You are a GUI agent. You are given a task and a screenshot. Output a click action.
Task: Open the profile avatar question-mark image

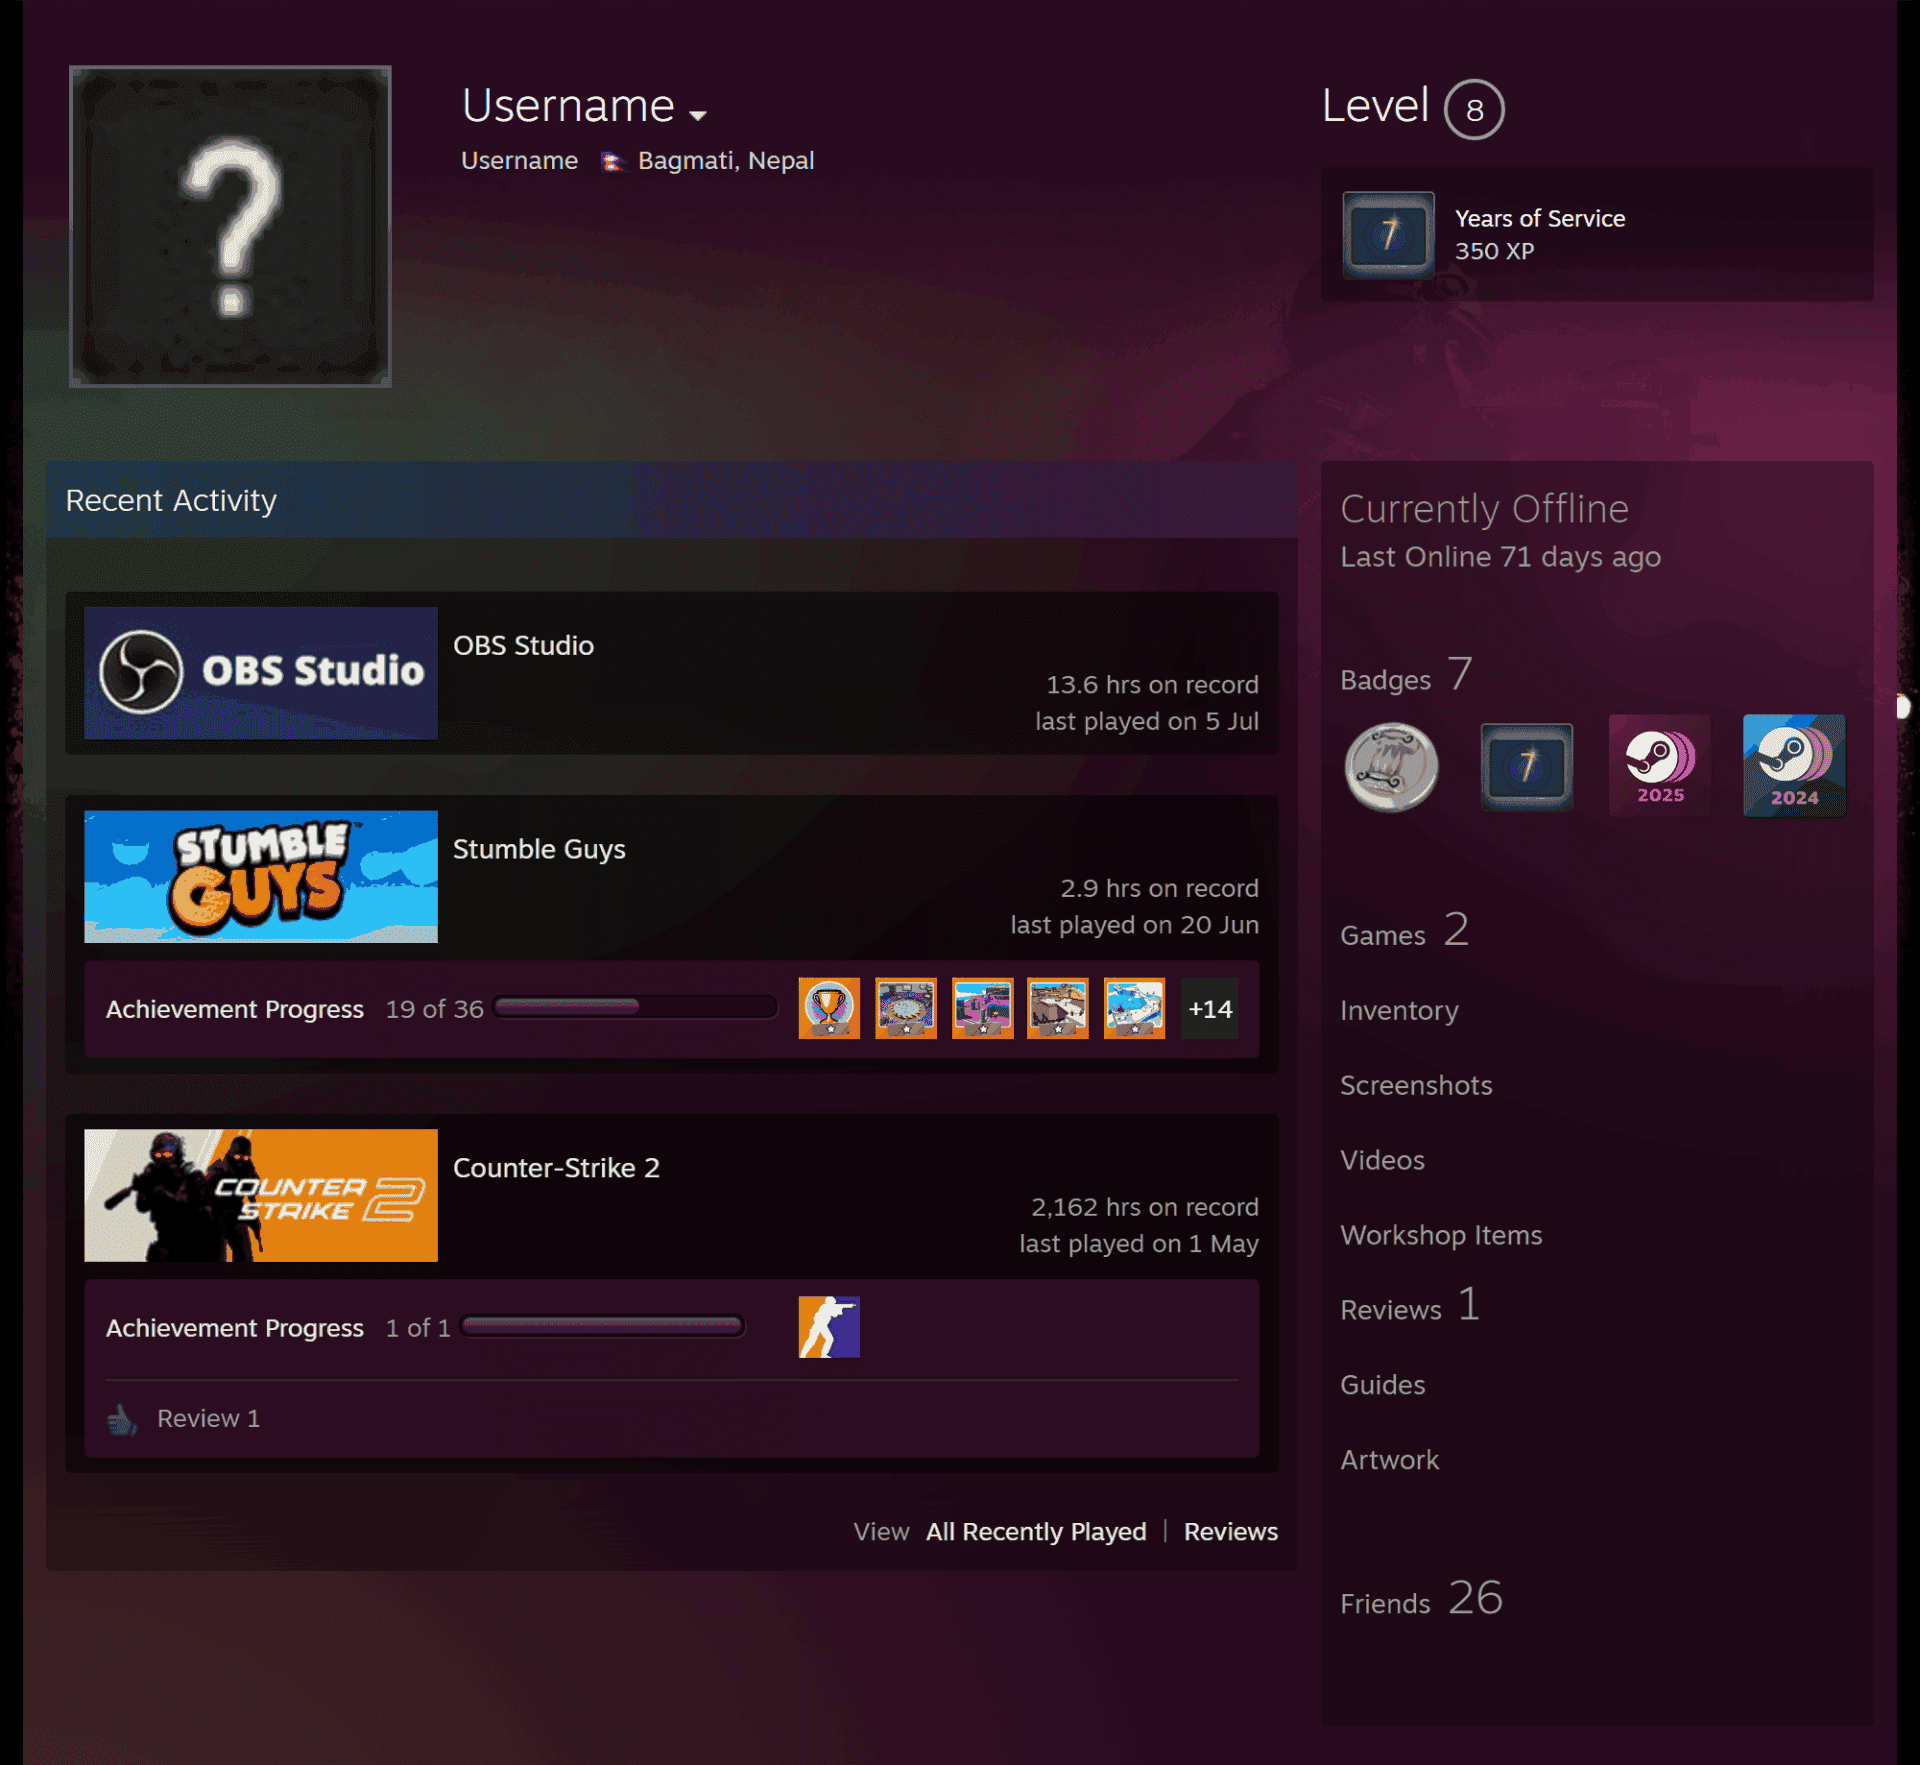(230, 226)
